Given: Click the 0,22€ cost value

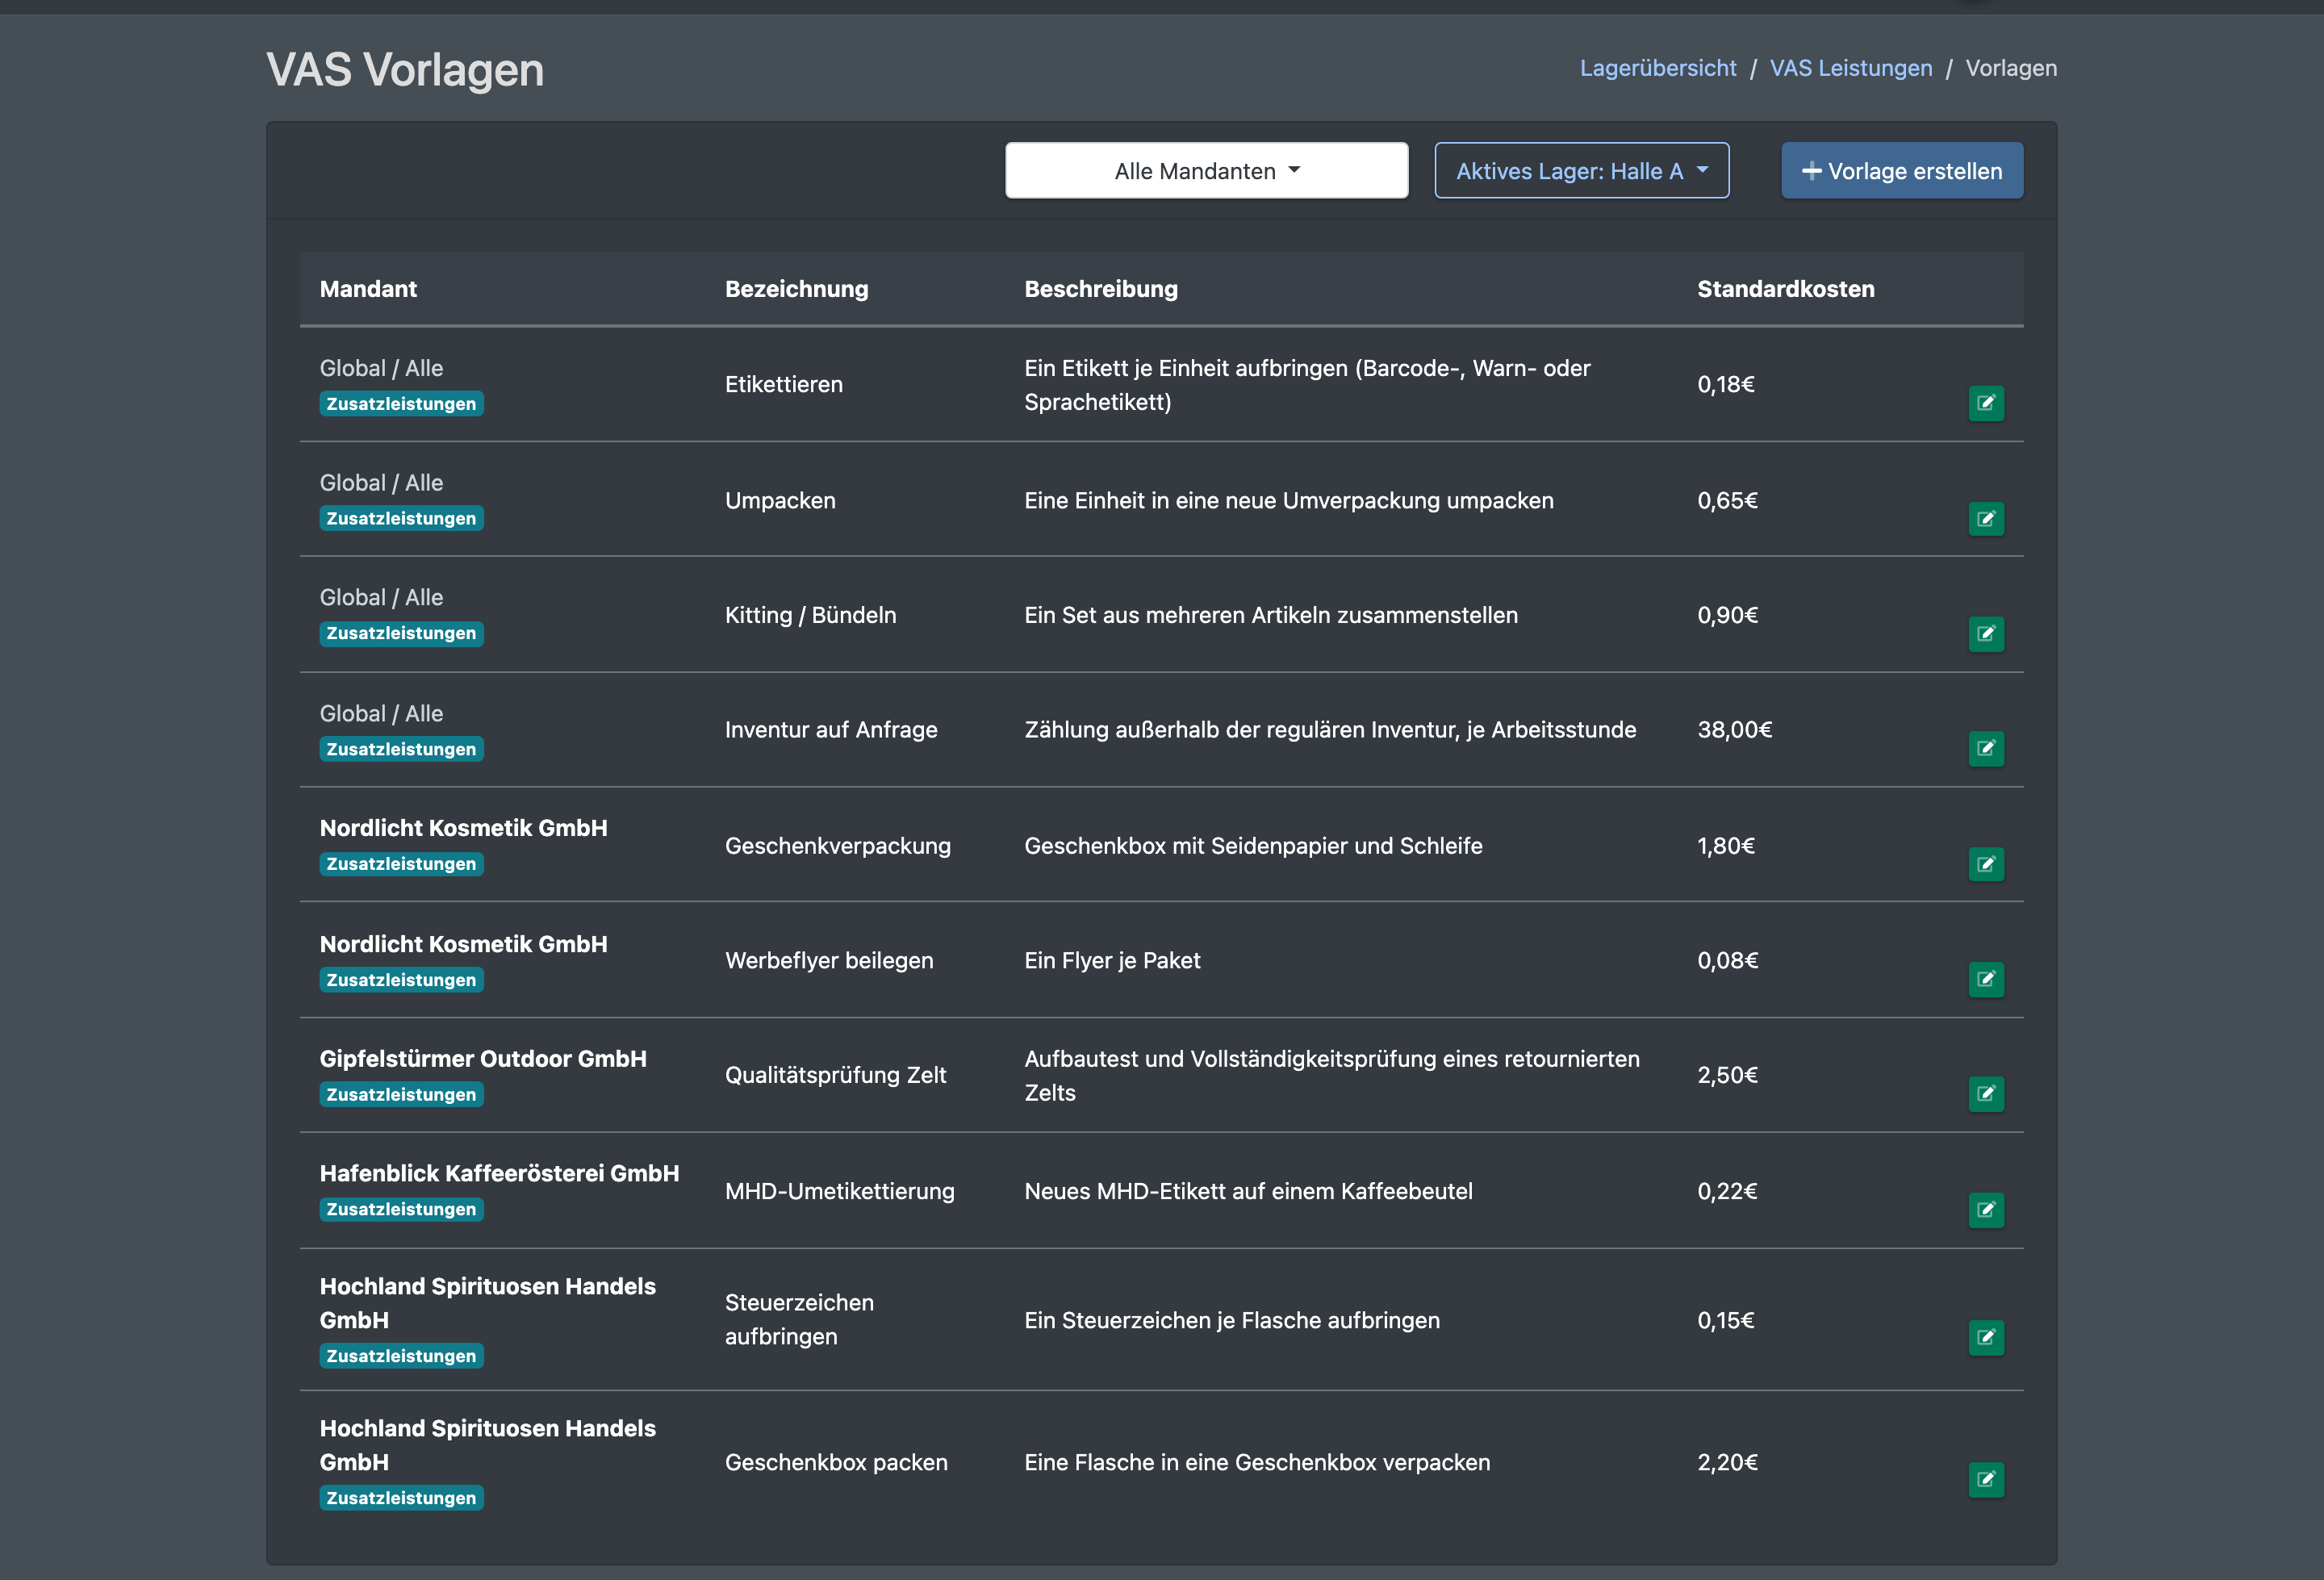Looking at the screenshot, I should (x=1727, y=1191).
